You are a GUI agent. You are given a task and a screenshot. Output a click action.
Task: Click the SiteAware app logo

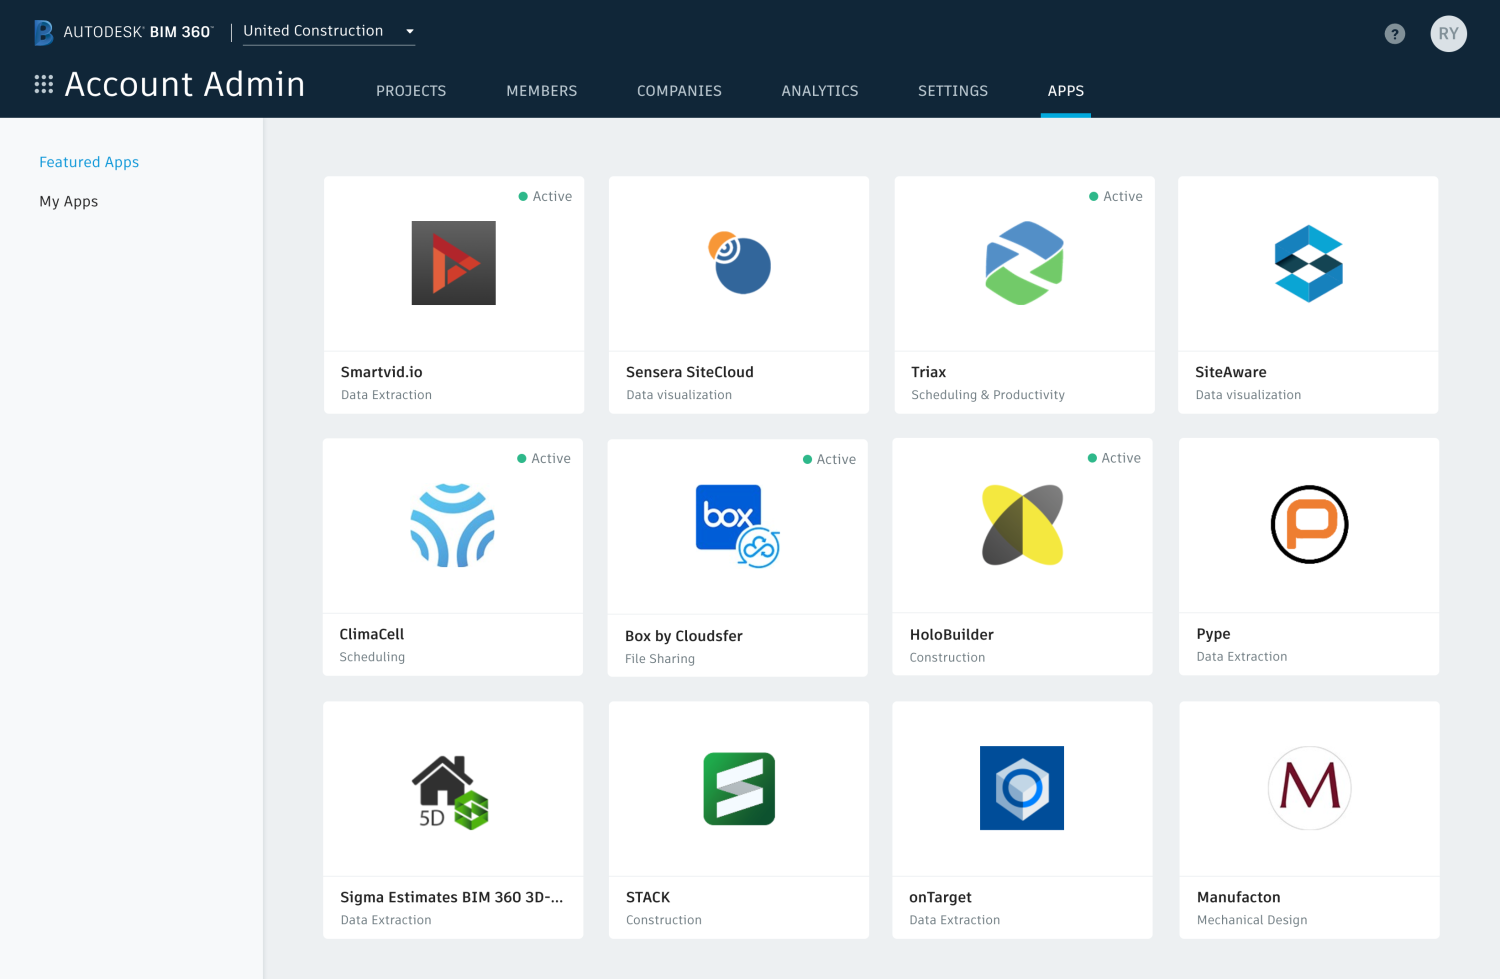[1309, 263]
